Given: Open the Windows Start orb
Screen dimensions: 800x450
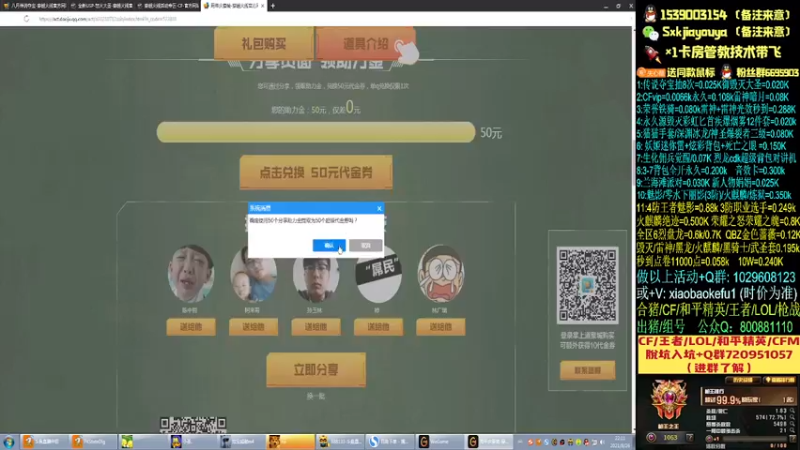Looking at the screenshot, I should [x=9, y=442].
